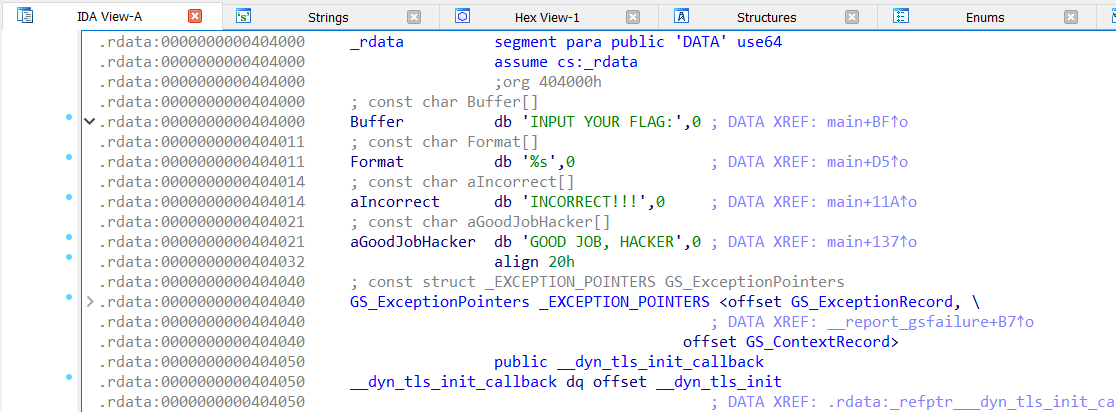Expand the GS_ExceptionPointers line arrow
Viewport: 1116px width, 412px height.
coord(90,302)
